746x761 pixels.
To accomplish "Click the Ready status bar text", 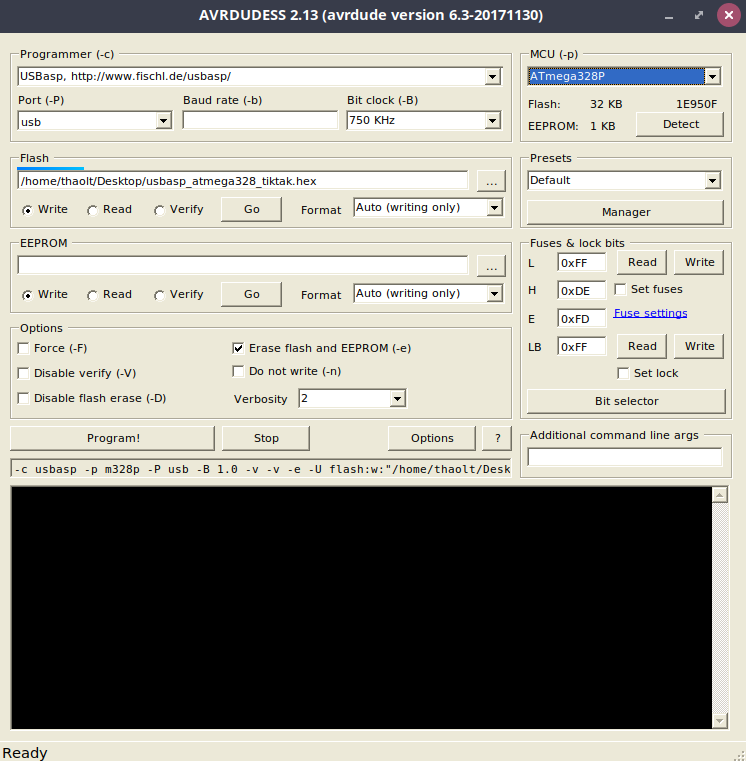I will 25,753.
